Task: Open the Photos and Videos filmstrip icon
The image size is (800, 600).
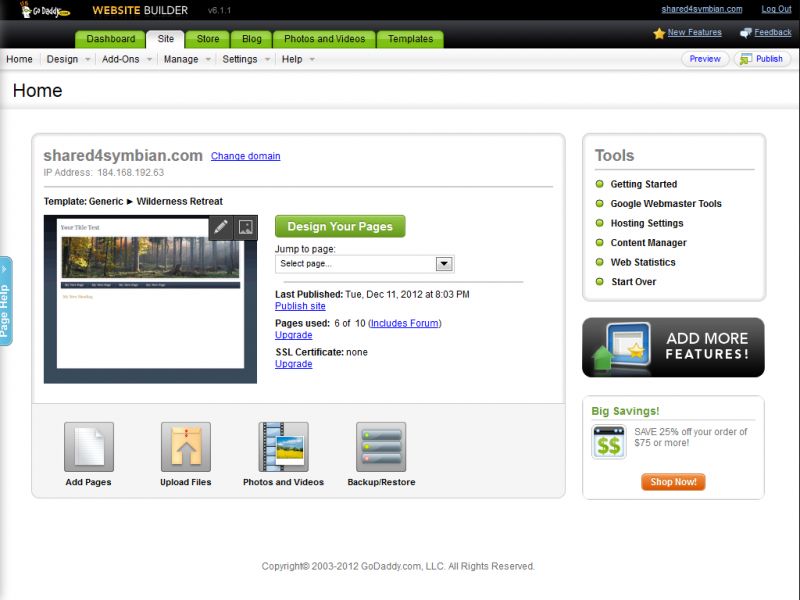Action: (x=283, y=446)
